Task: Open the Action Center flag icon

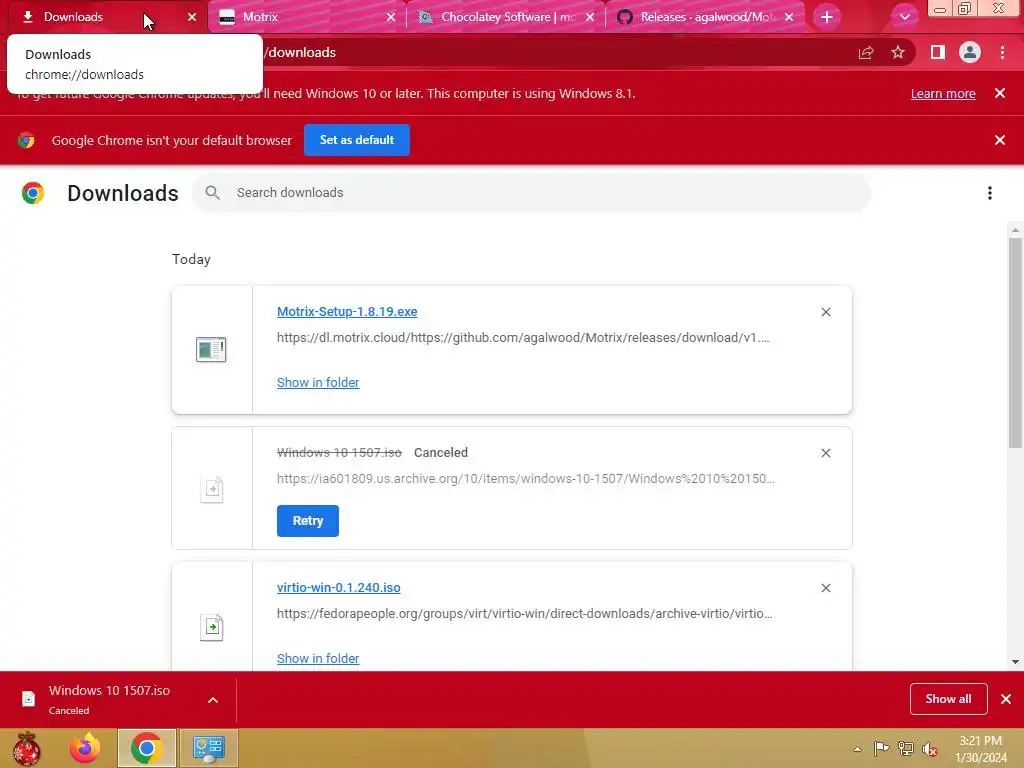Action: (x=881, y=748)
